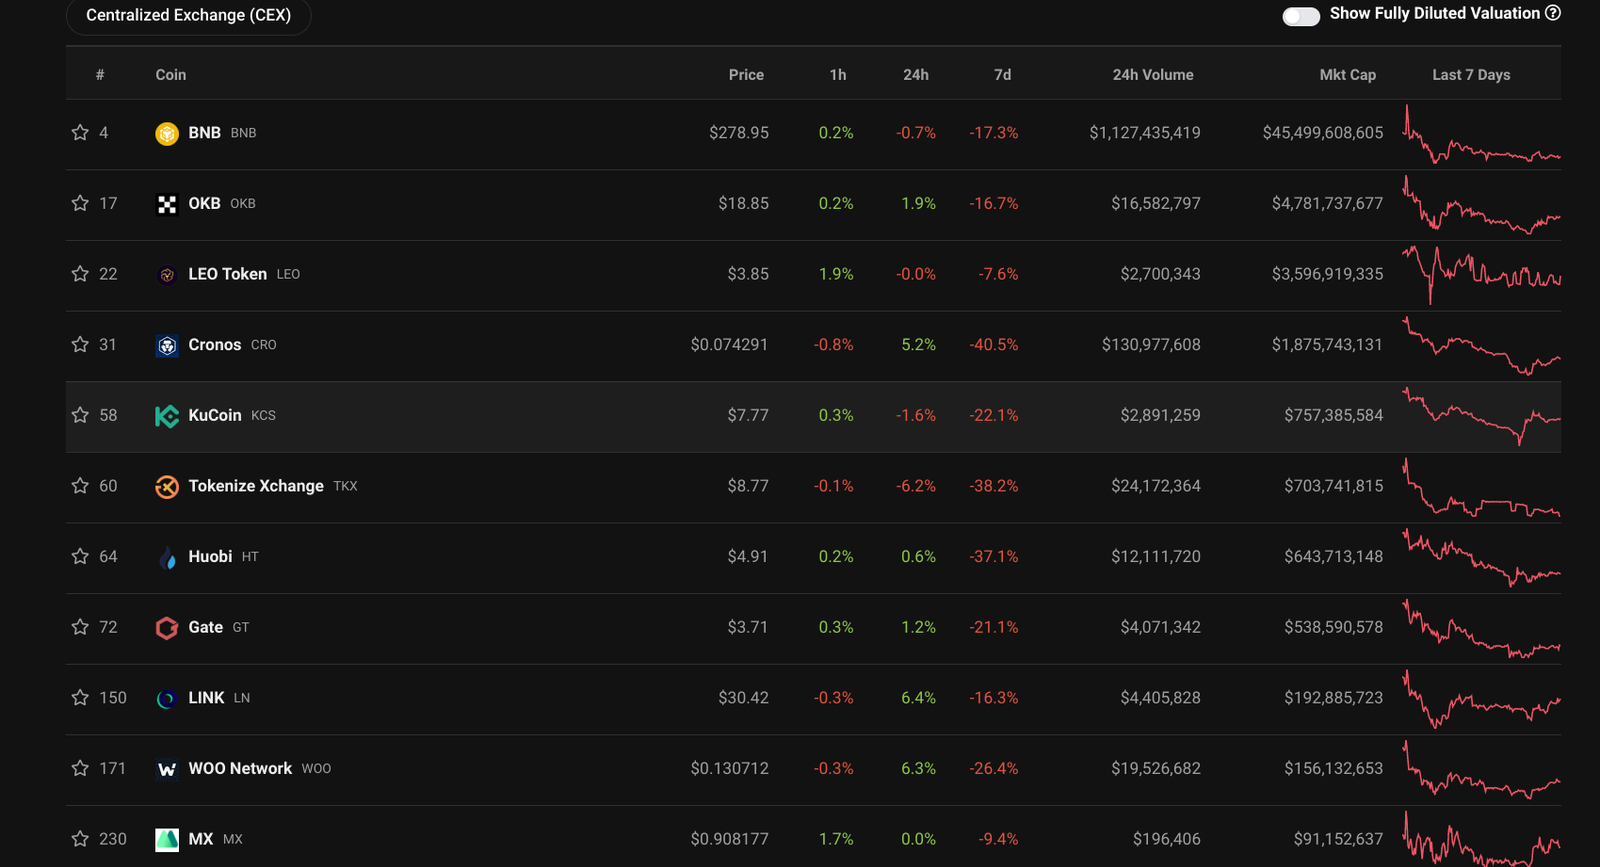Image resolution: width=1600 pixels, height=867 pixels.
Task: Open the BNB coin page
Action: click(205, 133)
